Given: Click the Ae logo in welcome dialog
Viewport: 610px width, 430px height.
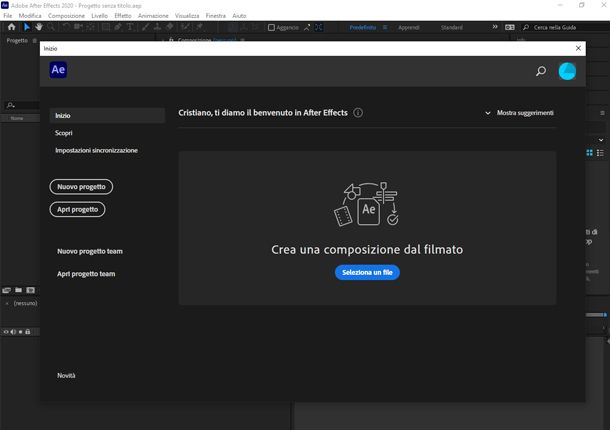Looking at the screenshot, I should point(58,70).
